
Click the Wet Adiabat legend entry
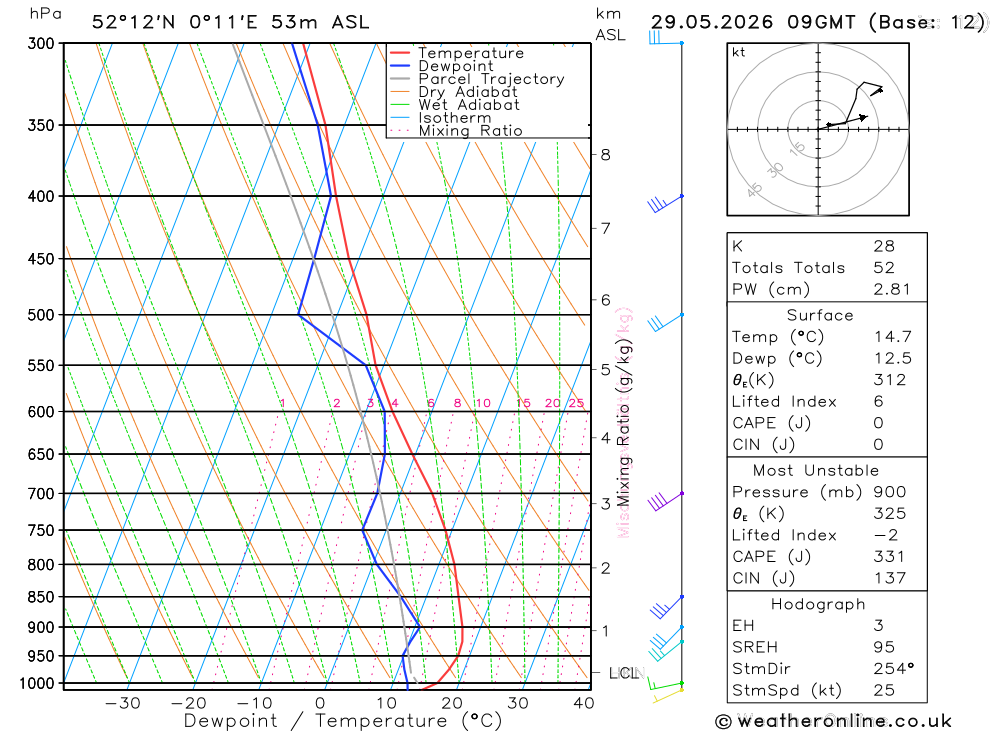coord(455,105)
